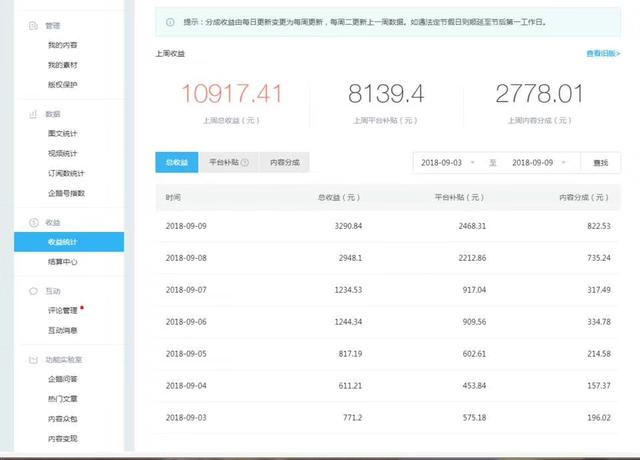The width and height of the screenshot is (640, 460).
Task: Click the 功能实验室 section icon
Action: pyautogui.click(x=33, y=359)
